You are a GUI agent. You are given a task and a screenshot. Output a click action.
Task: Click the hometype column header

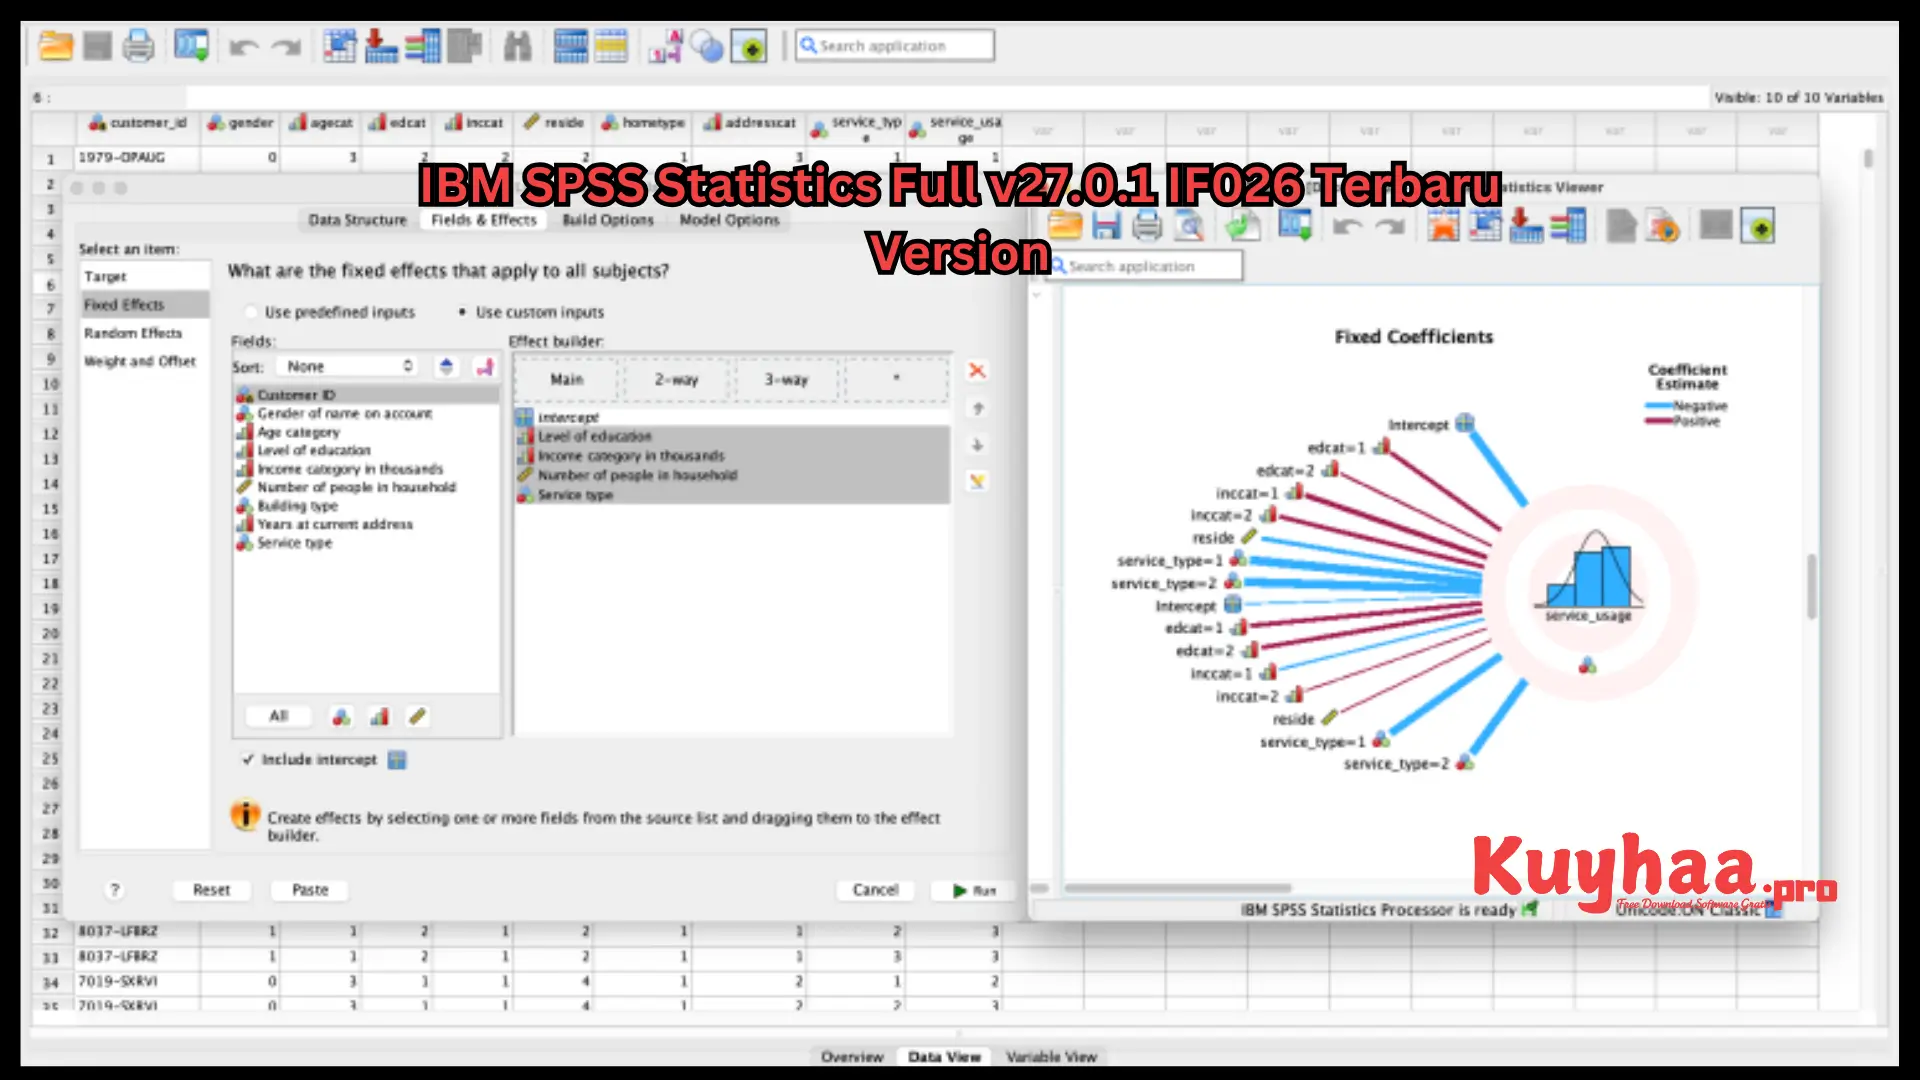coord(643,123)
